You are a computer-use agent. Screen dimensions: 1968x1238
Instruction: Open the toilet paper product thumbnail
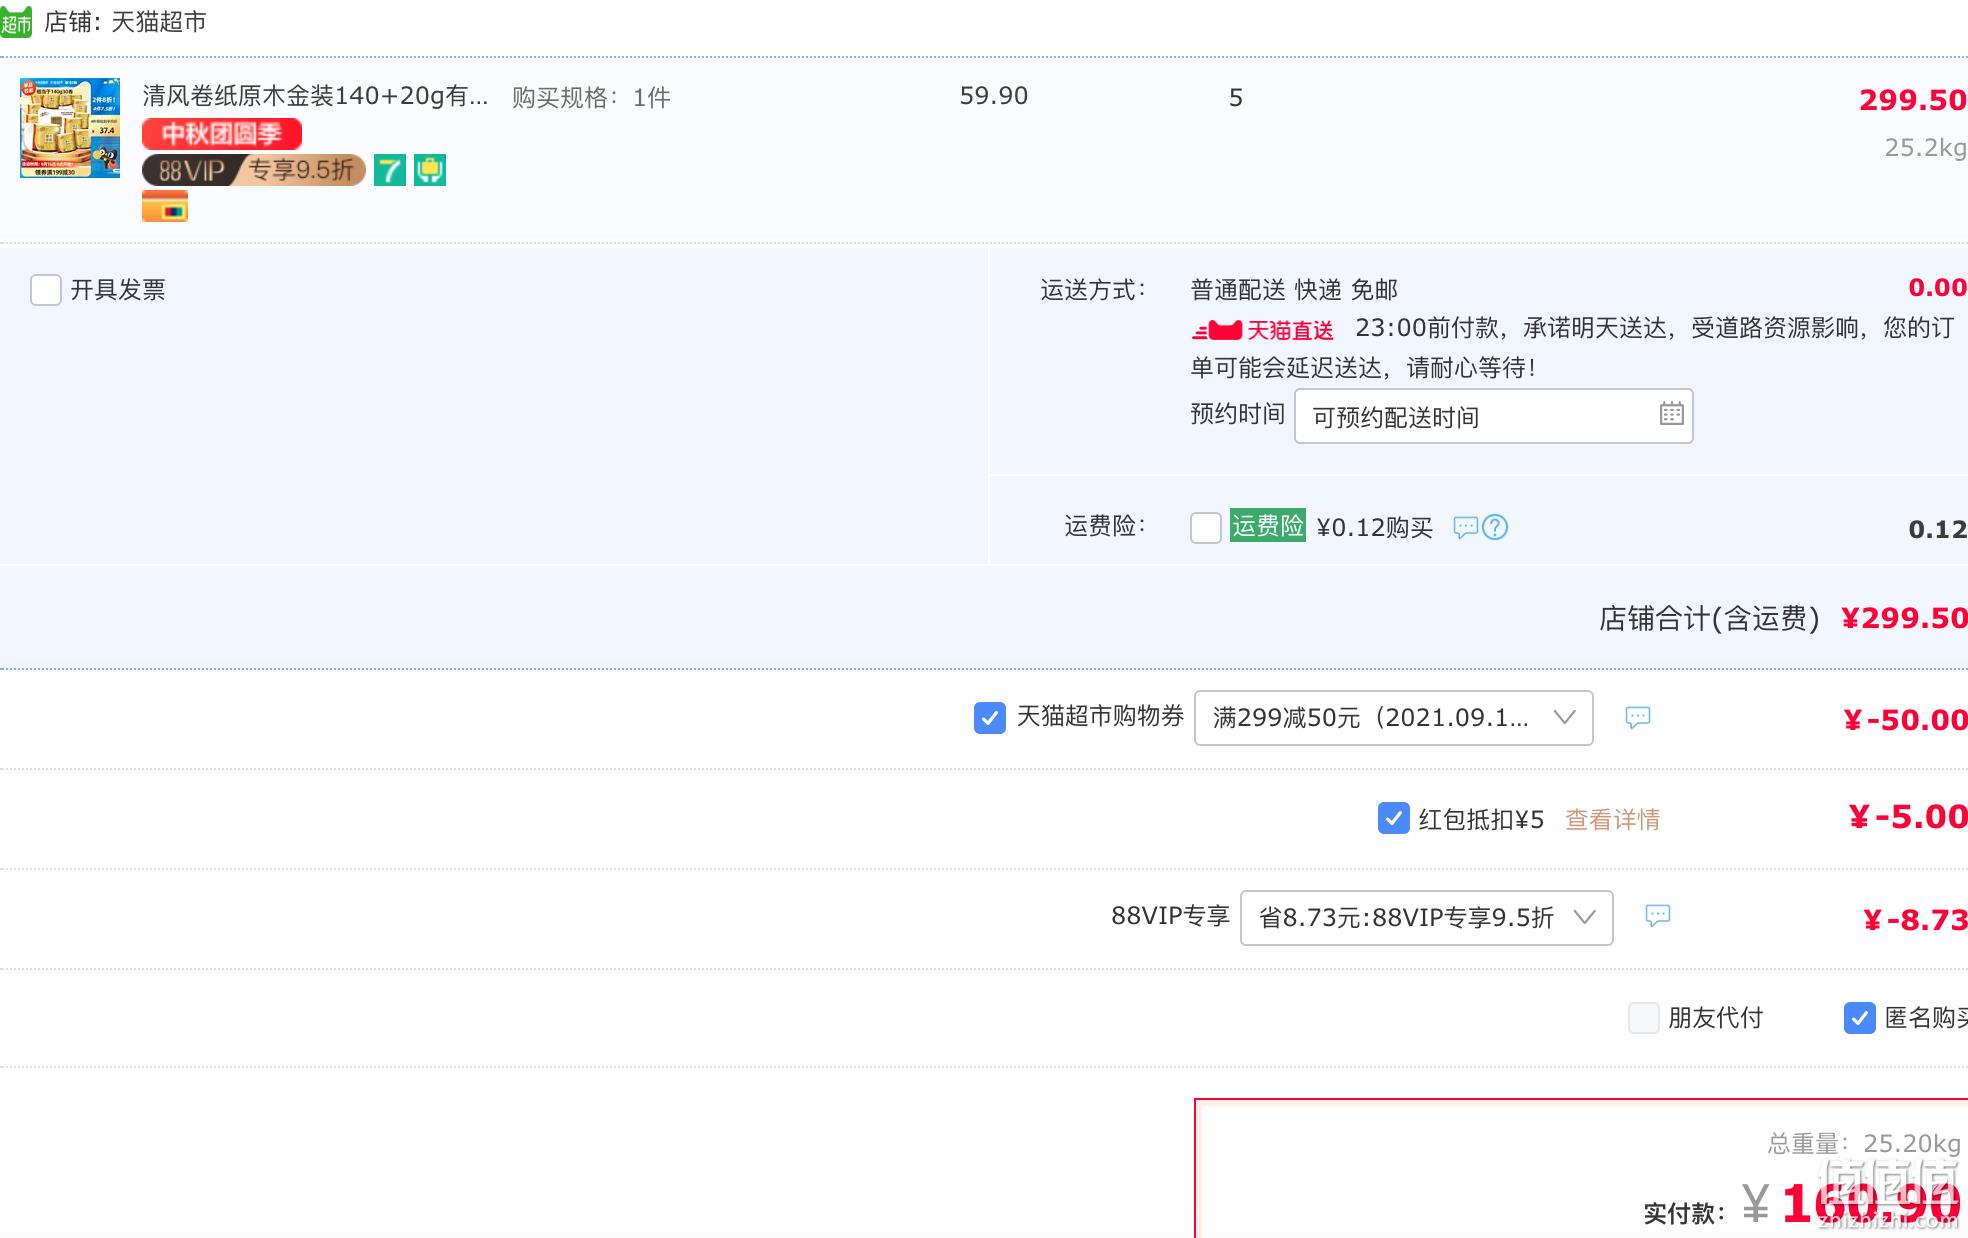pyautogui.click(x=70, y=128)
